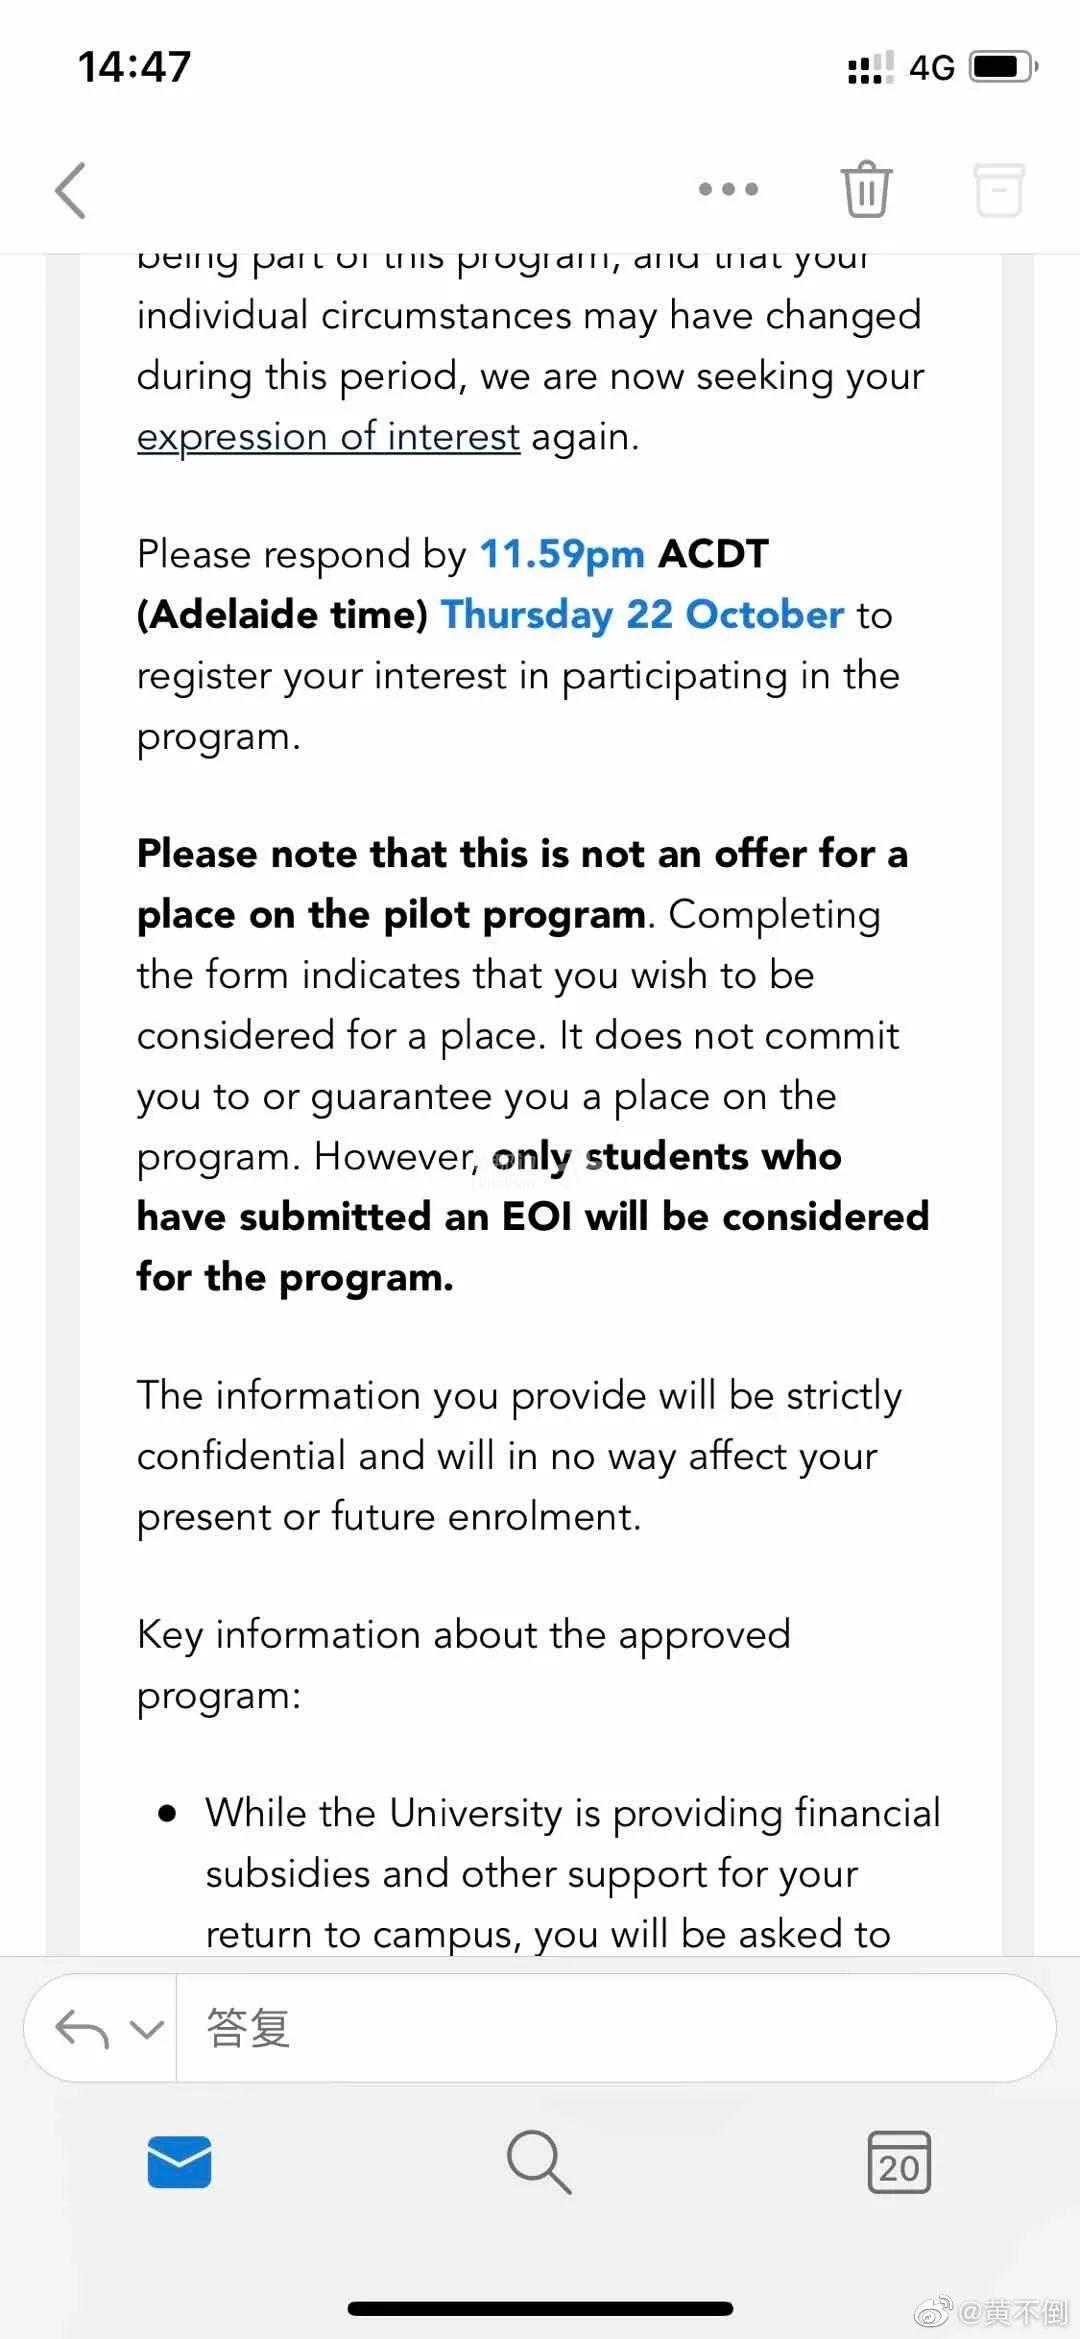Screen dimensions: 1080x2339
Task: Switch to the Mail tab
Action: pos(179,2163)
